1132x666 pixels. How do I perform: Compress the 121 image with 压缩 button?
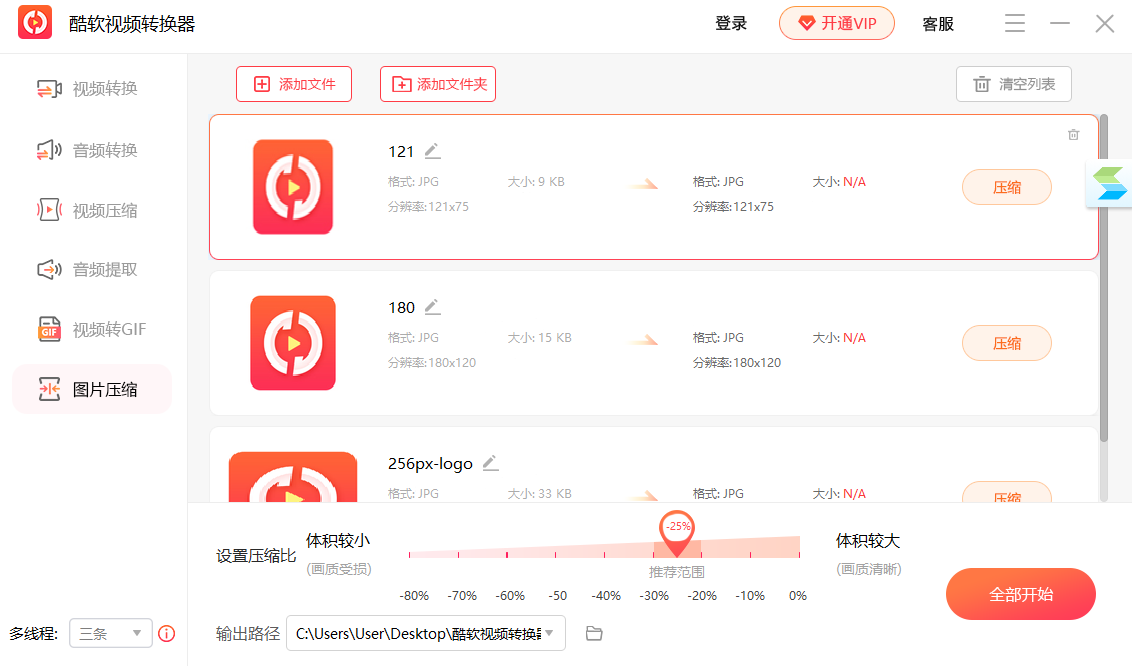(x=1006, y=188)
